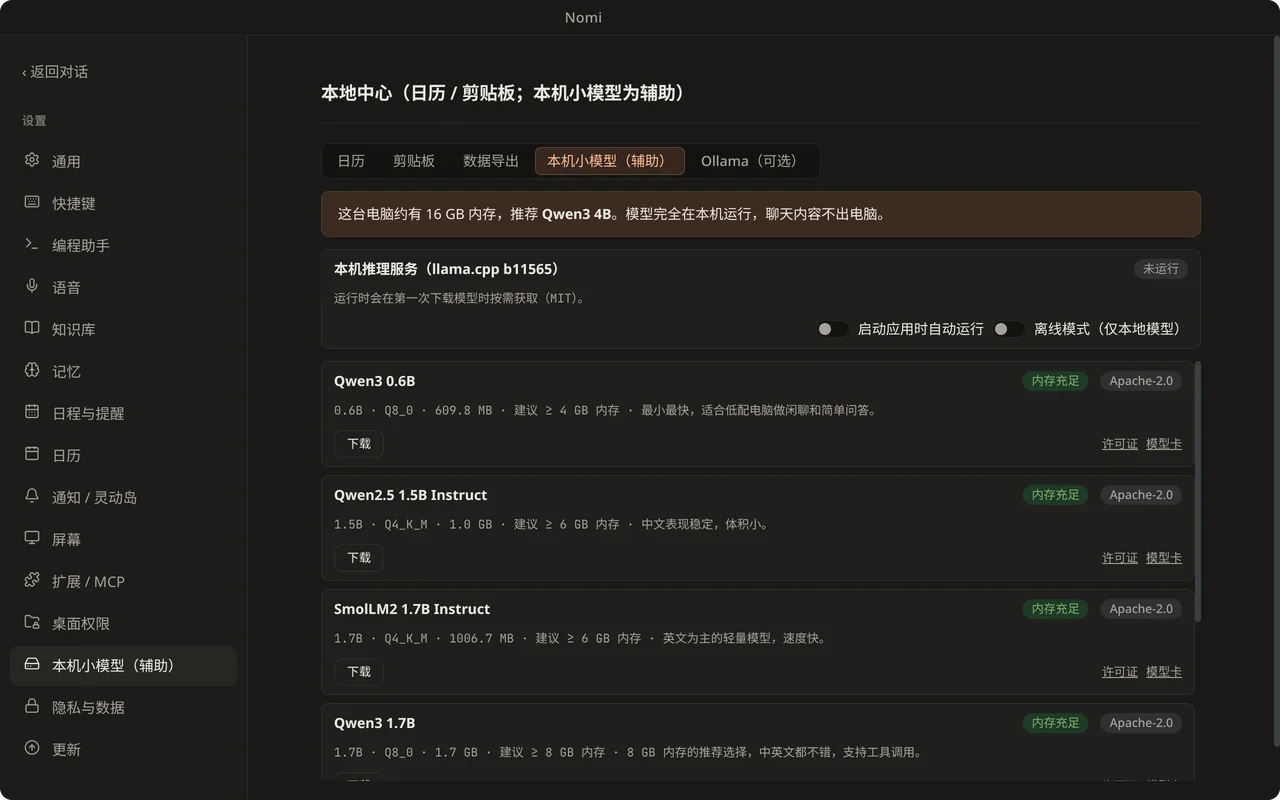Click the 知识库 book icon
The image size is (1280, 800).
tap(32, 328)
